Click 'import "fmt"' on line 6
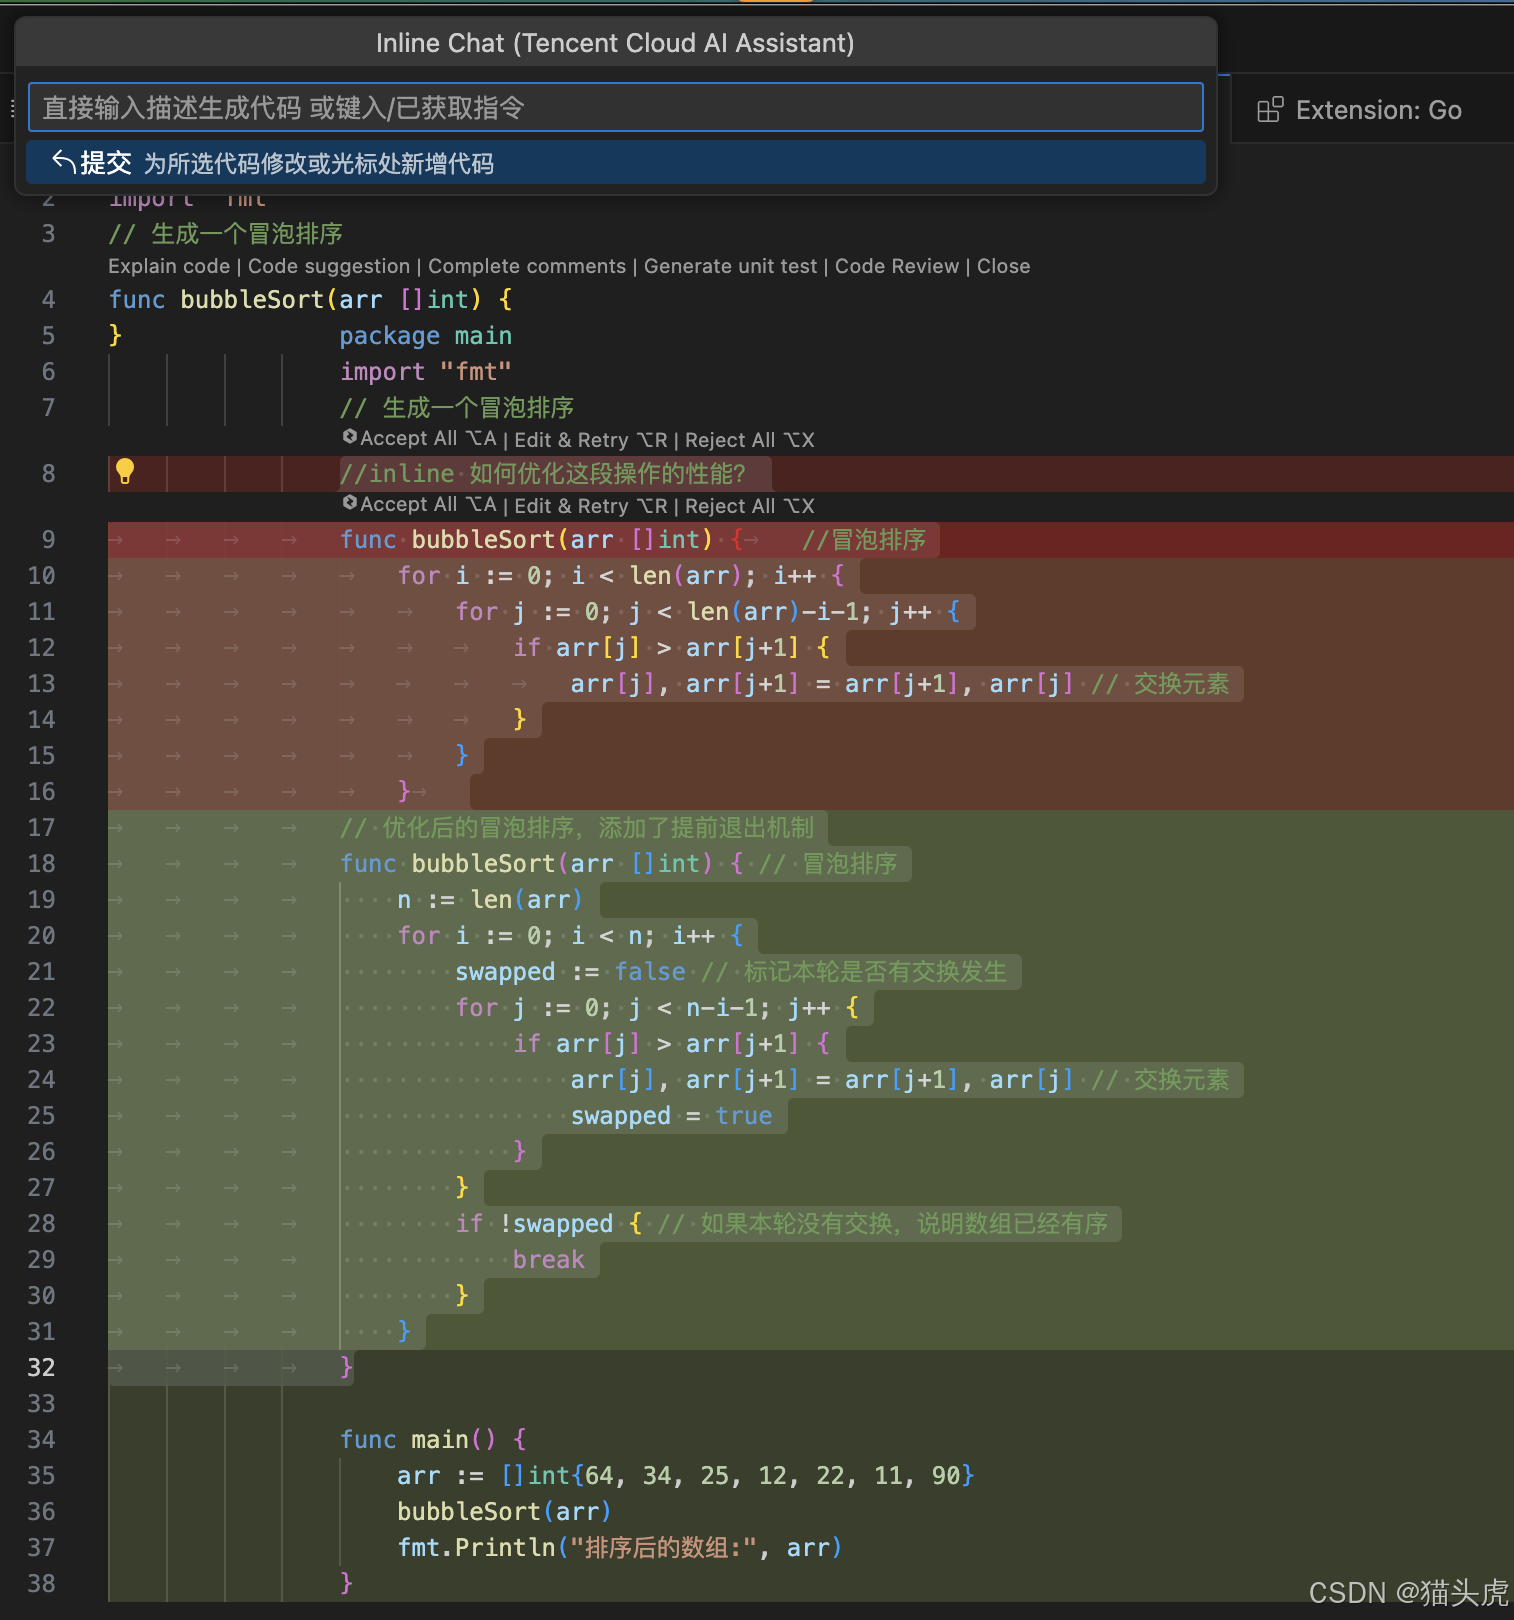The width and height of the screenshot is (1514, 1620). click(x=426, y=371)
